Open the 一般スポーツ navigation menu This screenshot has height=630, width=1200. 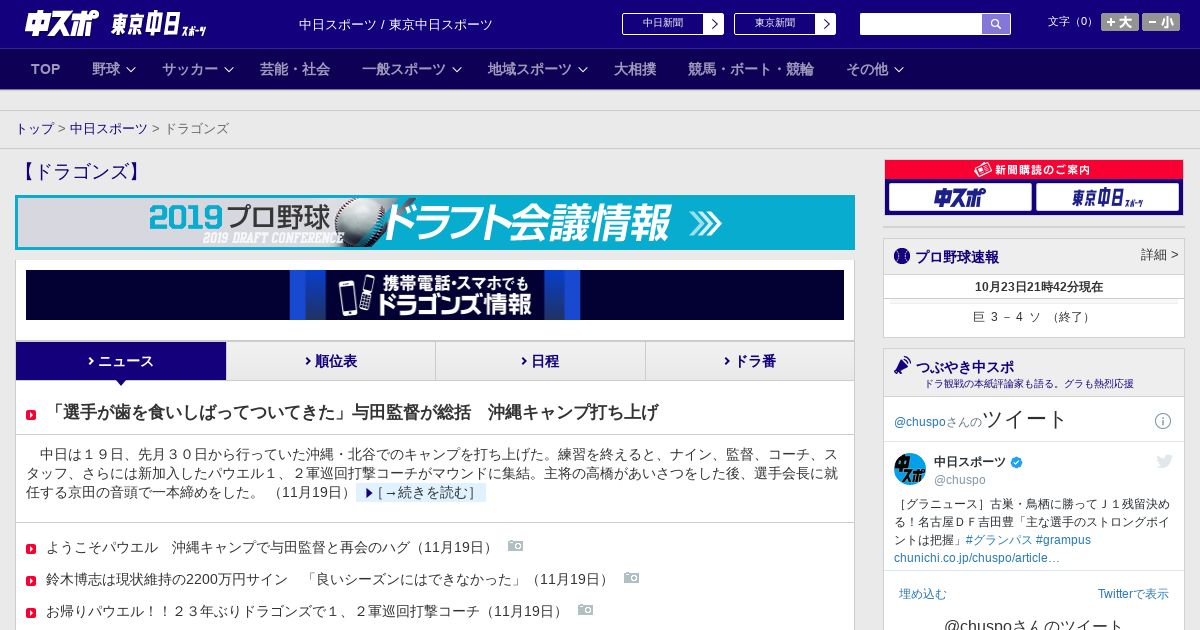(404, 69)
